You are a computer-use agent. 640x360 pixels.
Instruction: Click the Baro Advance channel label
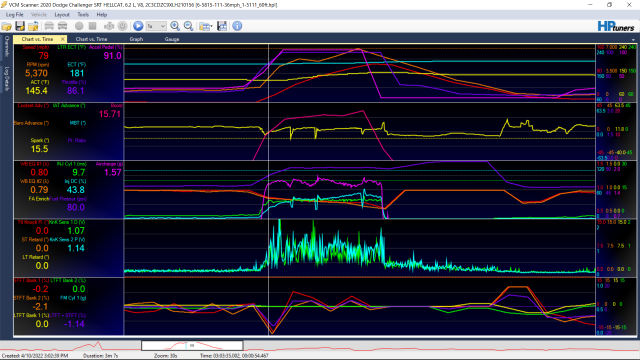(31, 123)
